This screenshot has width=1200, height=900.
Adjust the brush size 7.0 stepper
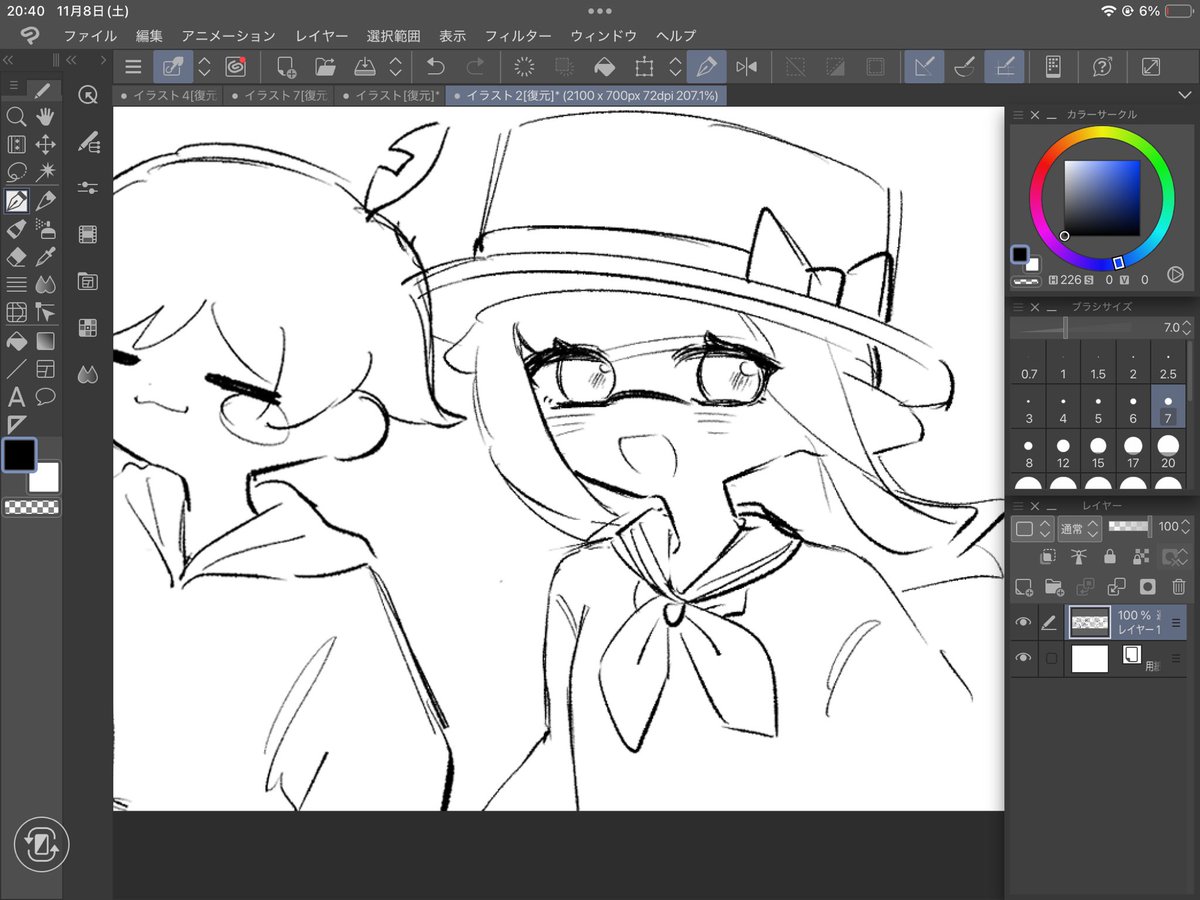coord(1186,328)
